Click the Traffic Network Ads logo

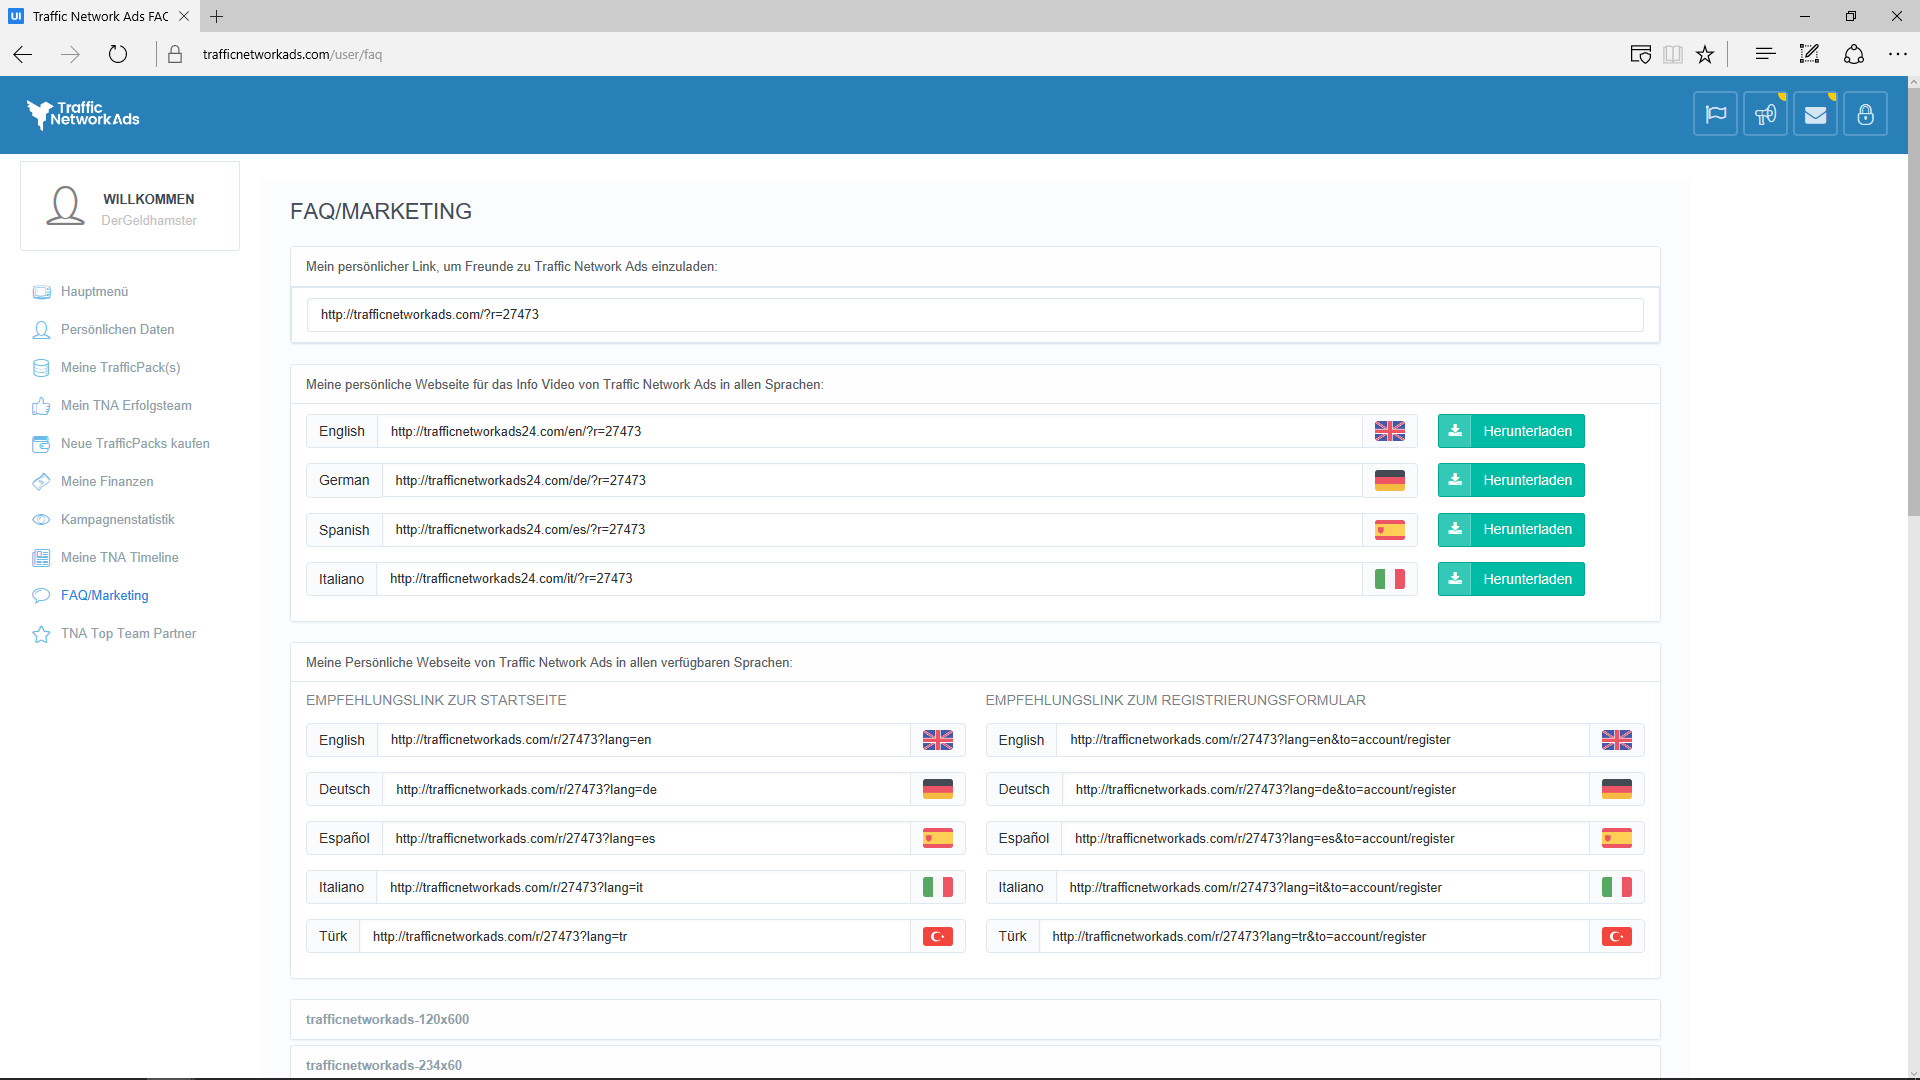pyautogui.click(x=84, y=115)
